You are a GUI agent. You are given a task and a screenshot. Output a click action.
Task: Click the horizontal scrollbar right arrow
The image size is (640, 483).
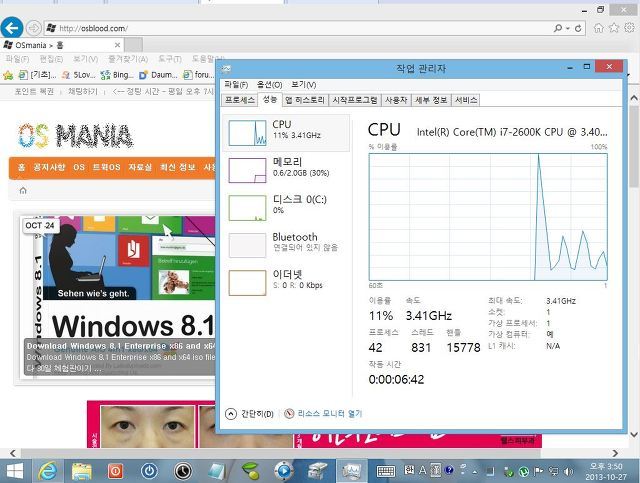click(x=615, y=453)
